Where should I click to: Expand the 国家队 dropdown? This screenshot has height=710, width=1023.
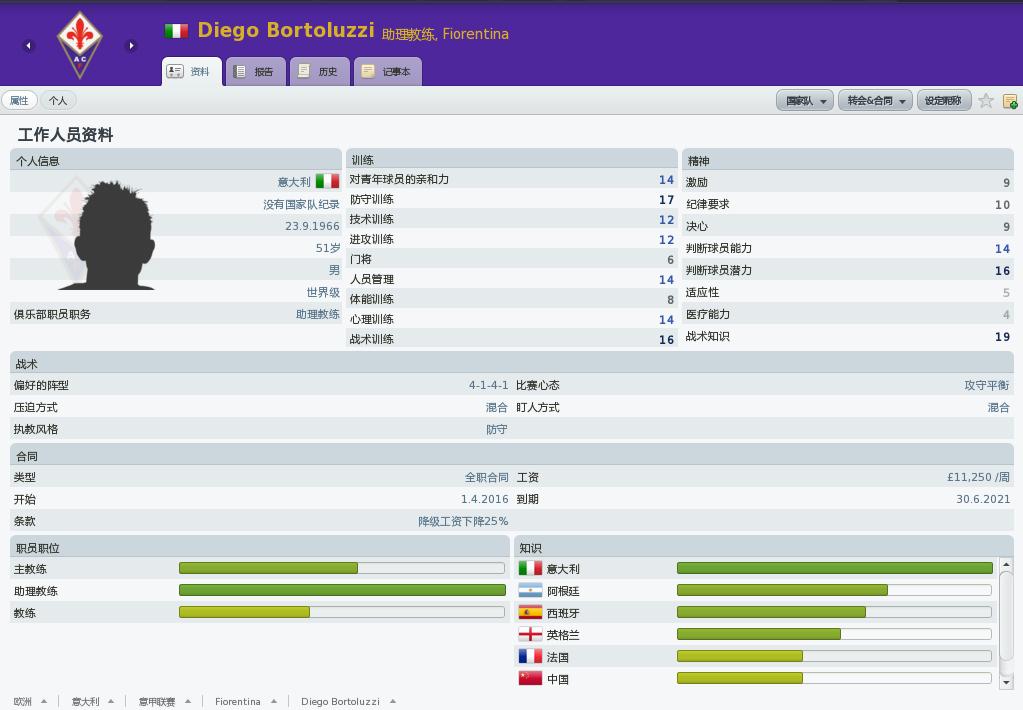(x=805, y=100)
